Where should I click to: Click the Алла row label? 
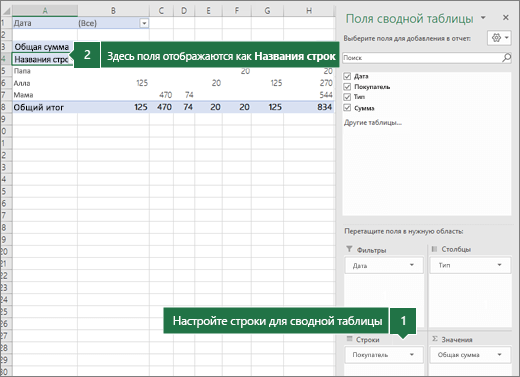22,83
